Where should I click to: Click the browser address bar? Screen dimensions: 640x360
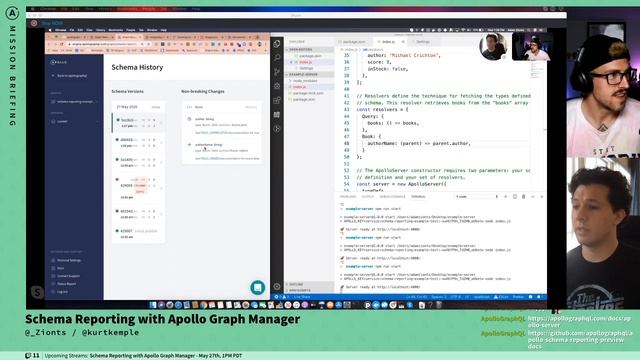104,44
